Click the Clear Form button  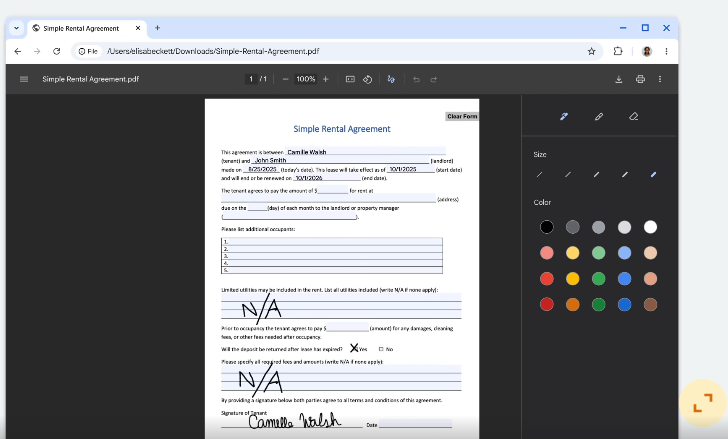click(x=462, y=116)
